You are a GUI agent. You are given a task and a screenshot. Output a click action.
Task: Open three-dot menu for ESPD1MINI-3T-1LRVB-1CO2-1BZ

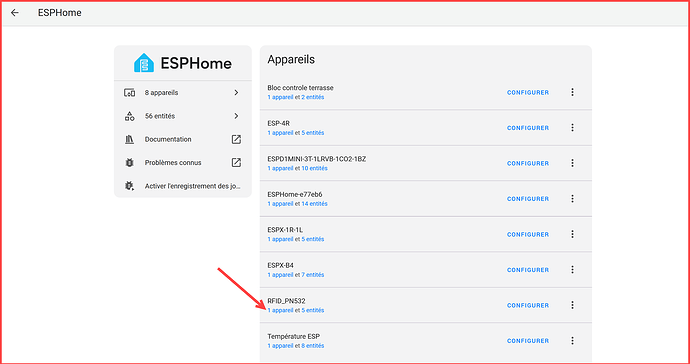pyautogui.click(x=573, y=163)
